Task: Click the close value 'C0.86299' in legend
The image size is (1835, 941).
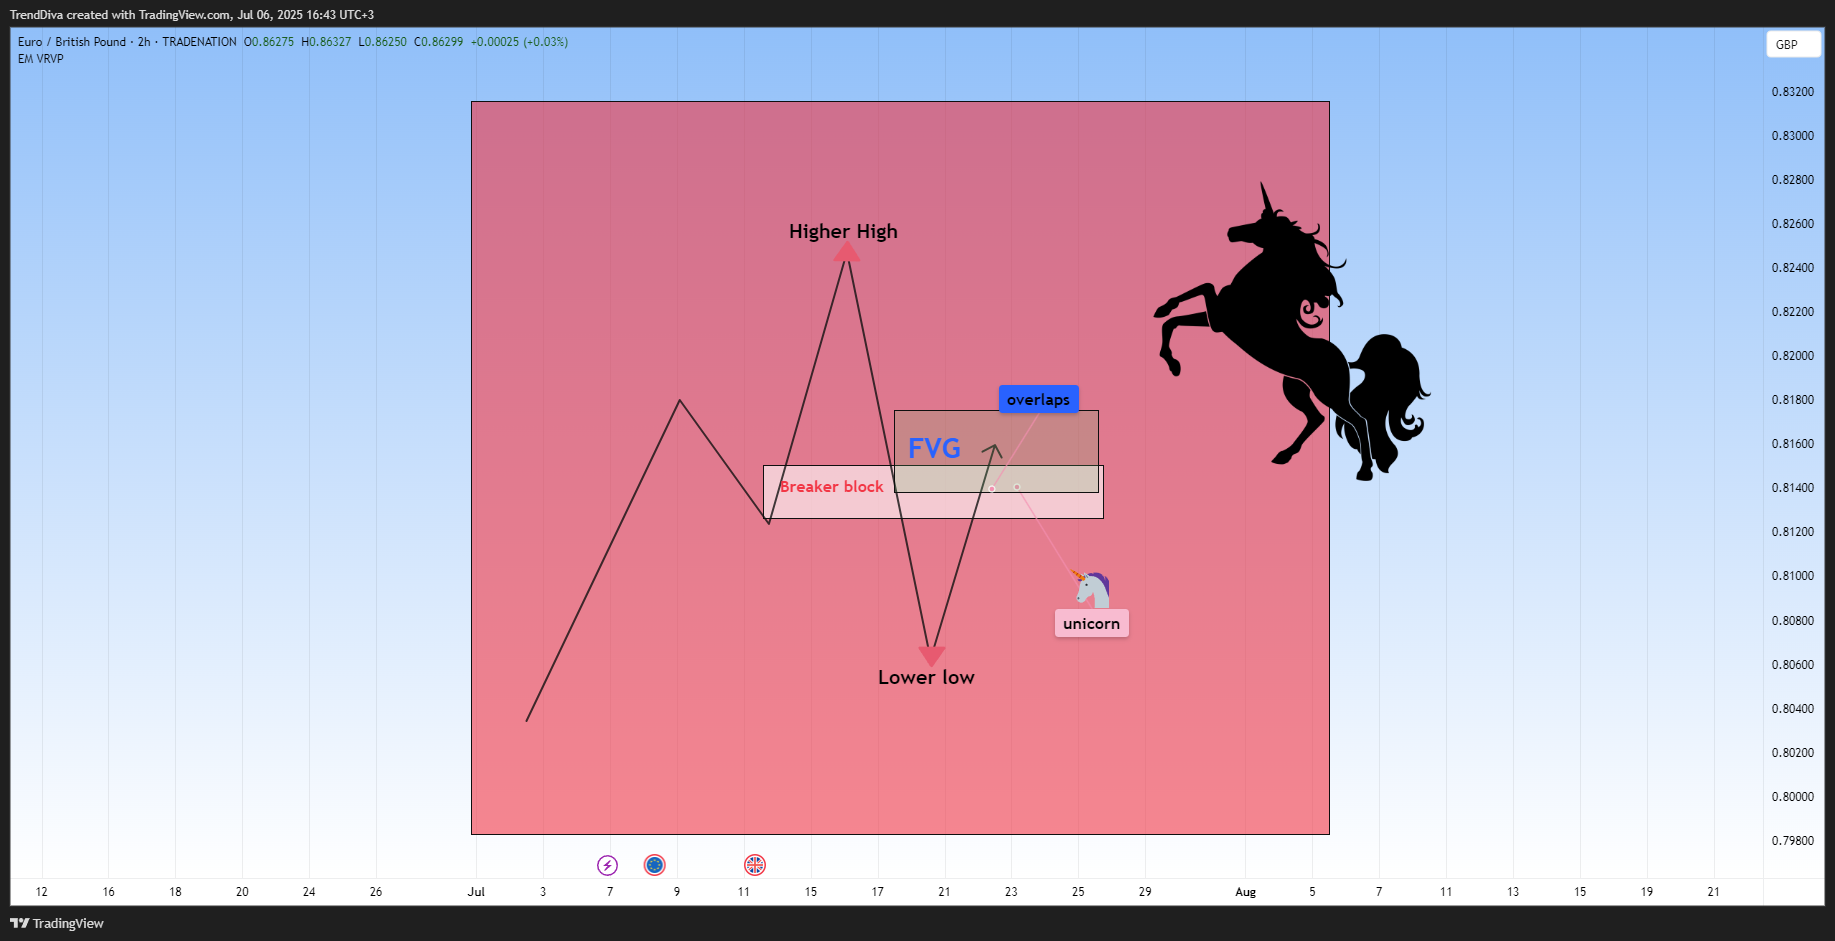Action: (x=439, y=42)
